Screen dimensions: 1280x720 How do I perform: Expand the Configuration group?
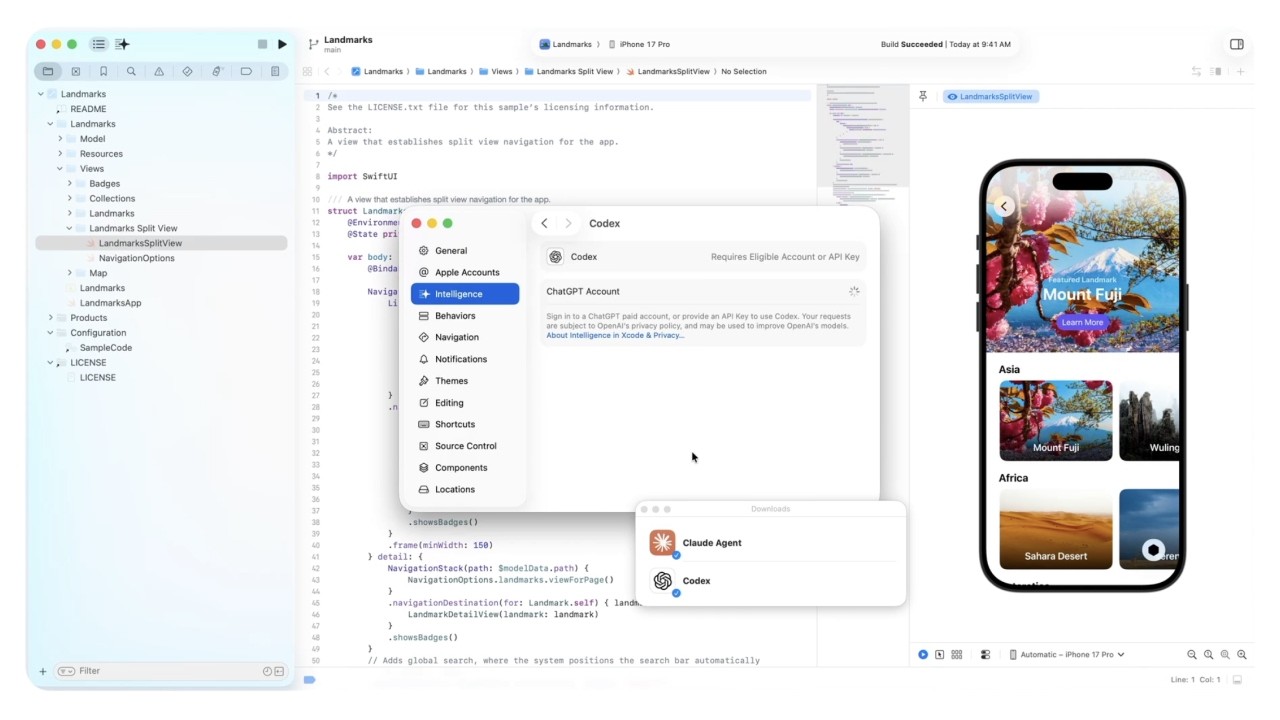(x=50, y=333)
